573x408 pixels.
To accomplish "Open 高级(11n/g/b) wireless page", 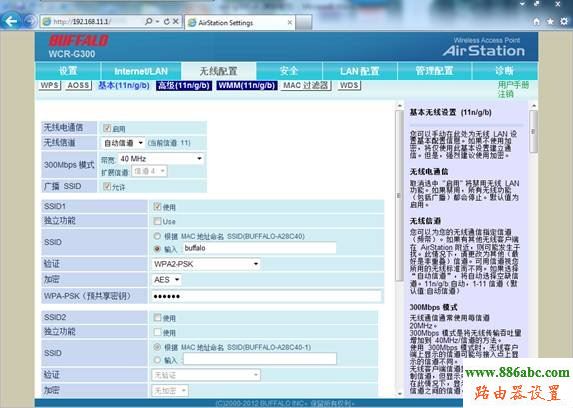I will pyautogui.click(x=184, y=86).
